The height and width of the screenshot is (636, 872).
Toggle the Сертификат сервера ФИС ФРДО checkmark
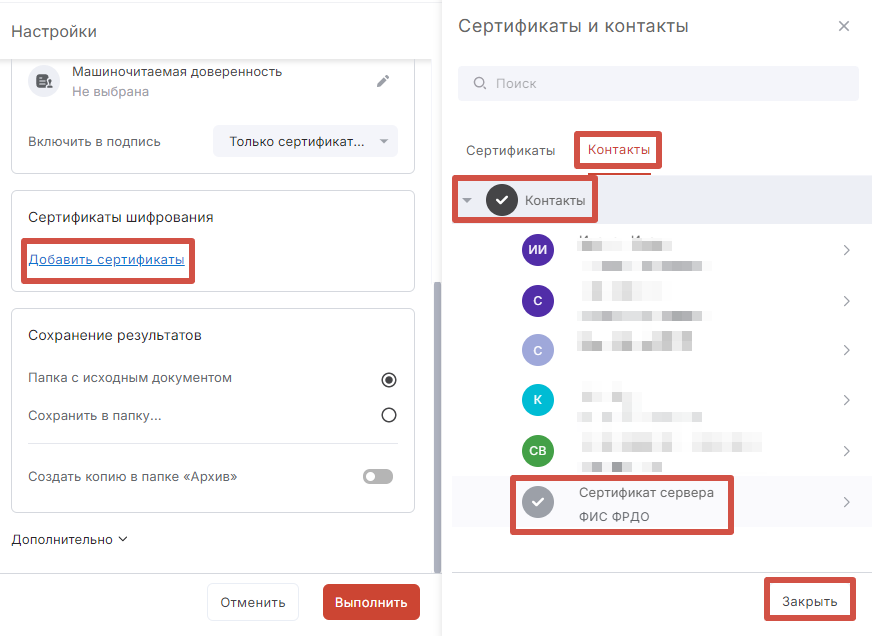(537, 502)
